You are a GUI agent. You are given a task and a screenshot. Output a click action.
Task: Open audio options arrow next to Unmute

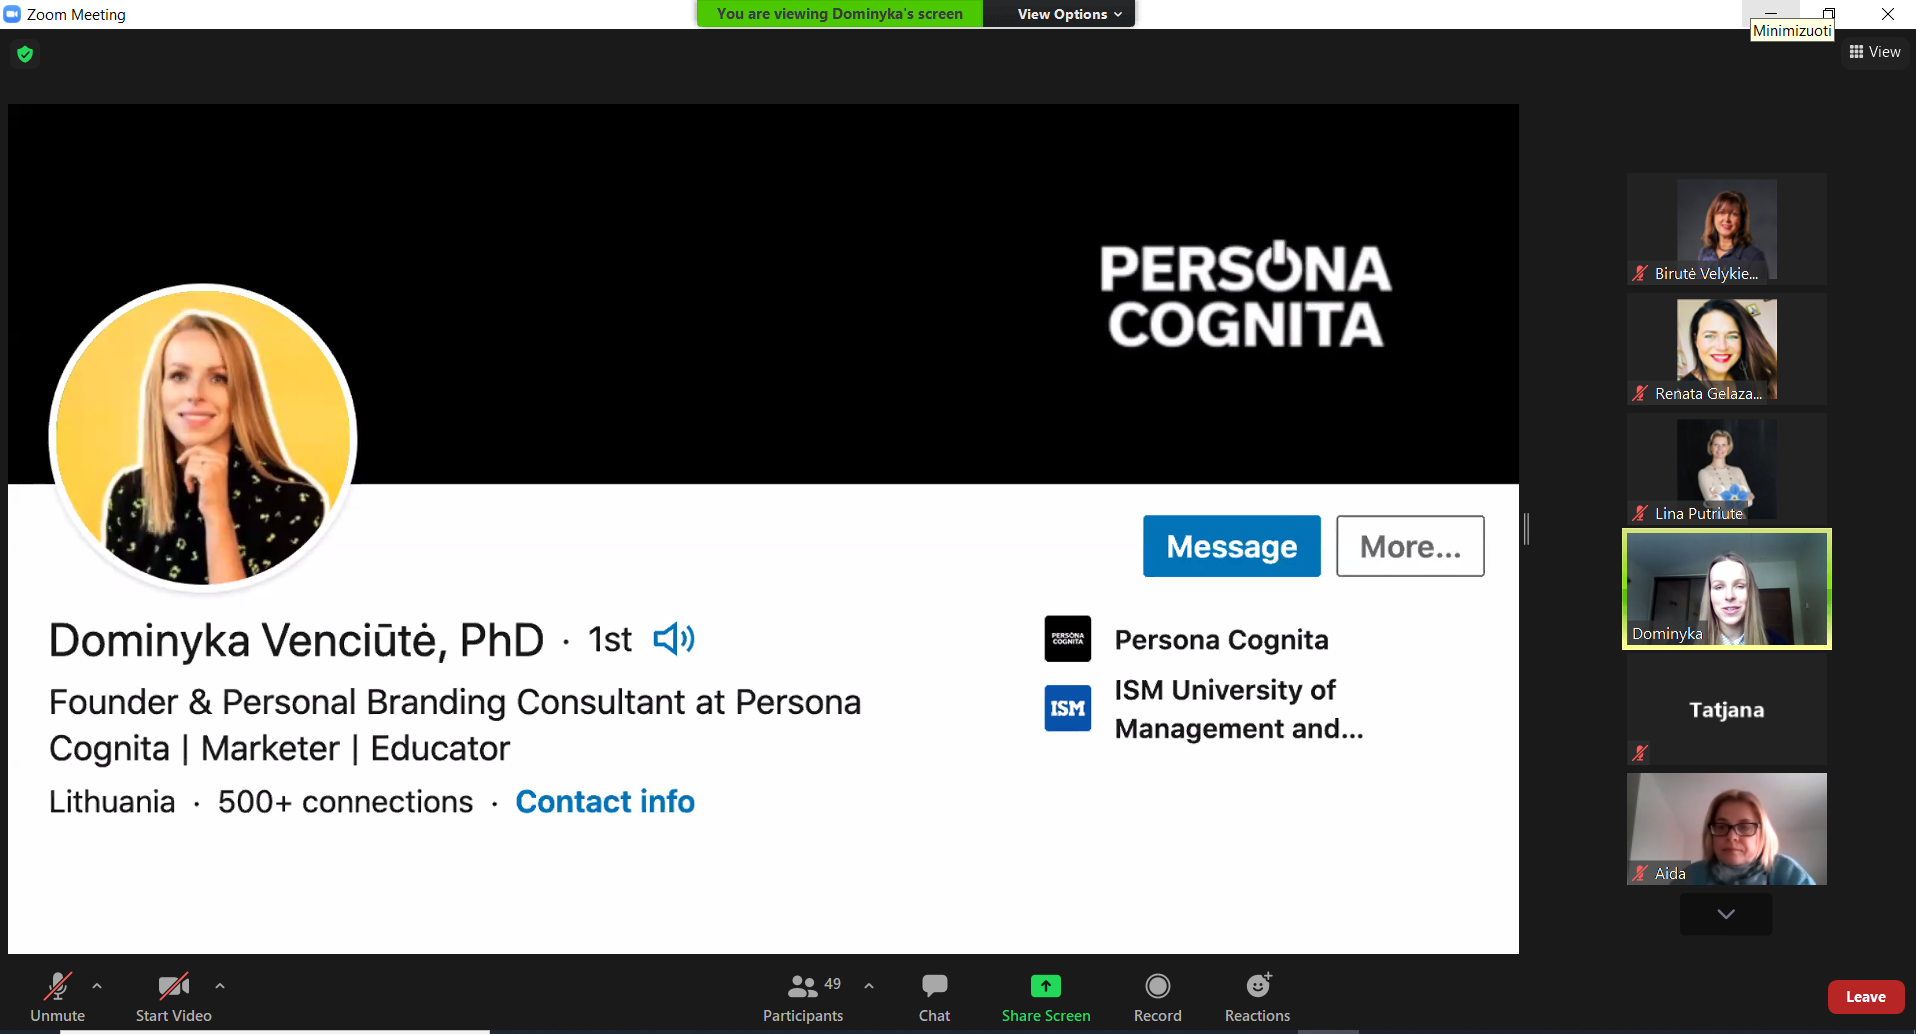click(x=97, y=986)
